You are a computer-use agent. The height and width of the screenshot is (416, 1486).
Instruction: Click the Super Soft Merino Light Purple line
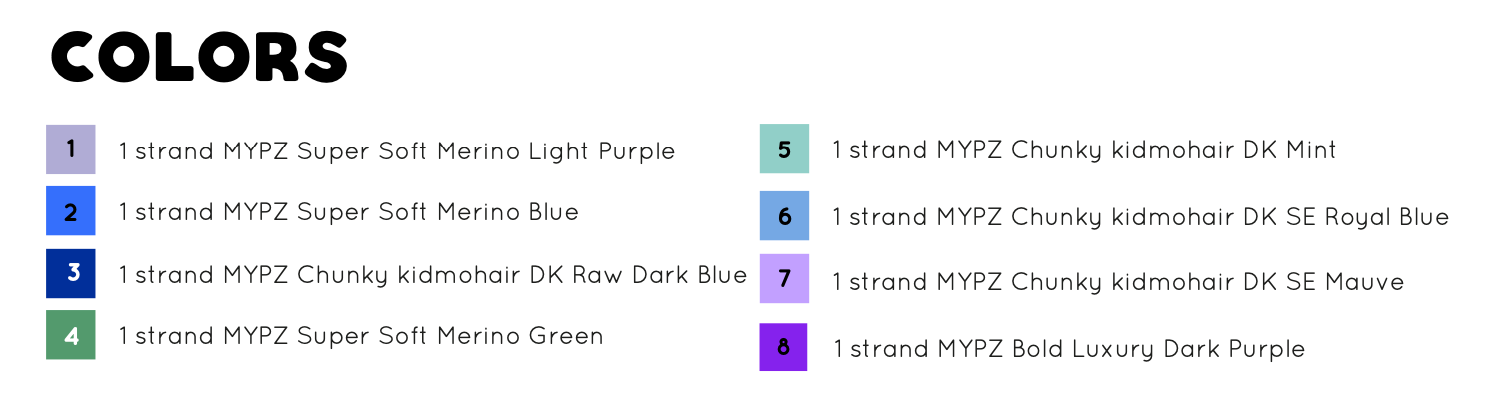[397, 151]
